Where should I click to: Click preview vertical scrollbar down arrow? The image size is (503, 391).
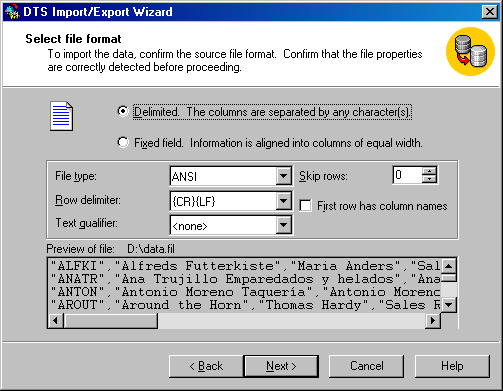(449, 304)
